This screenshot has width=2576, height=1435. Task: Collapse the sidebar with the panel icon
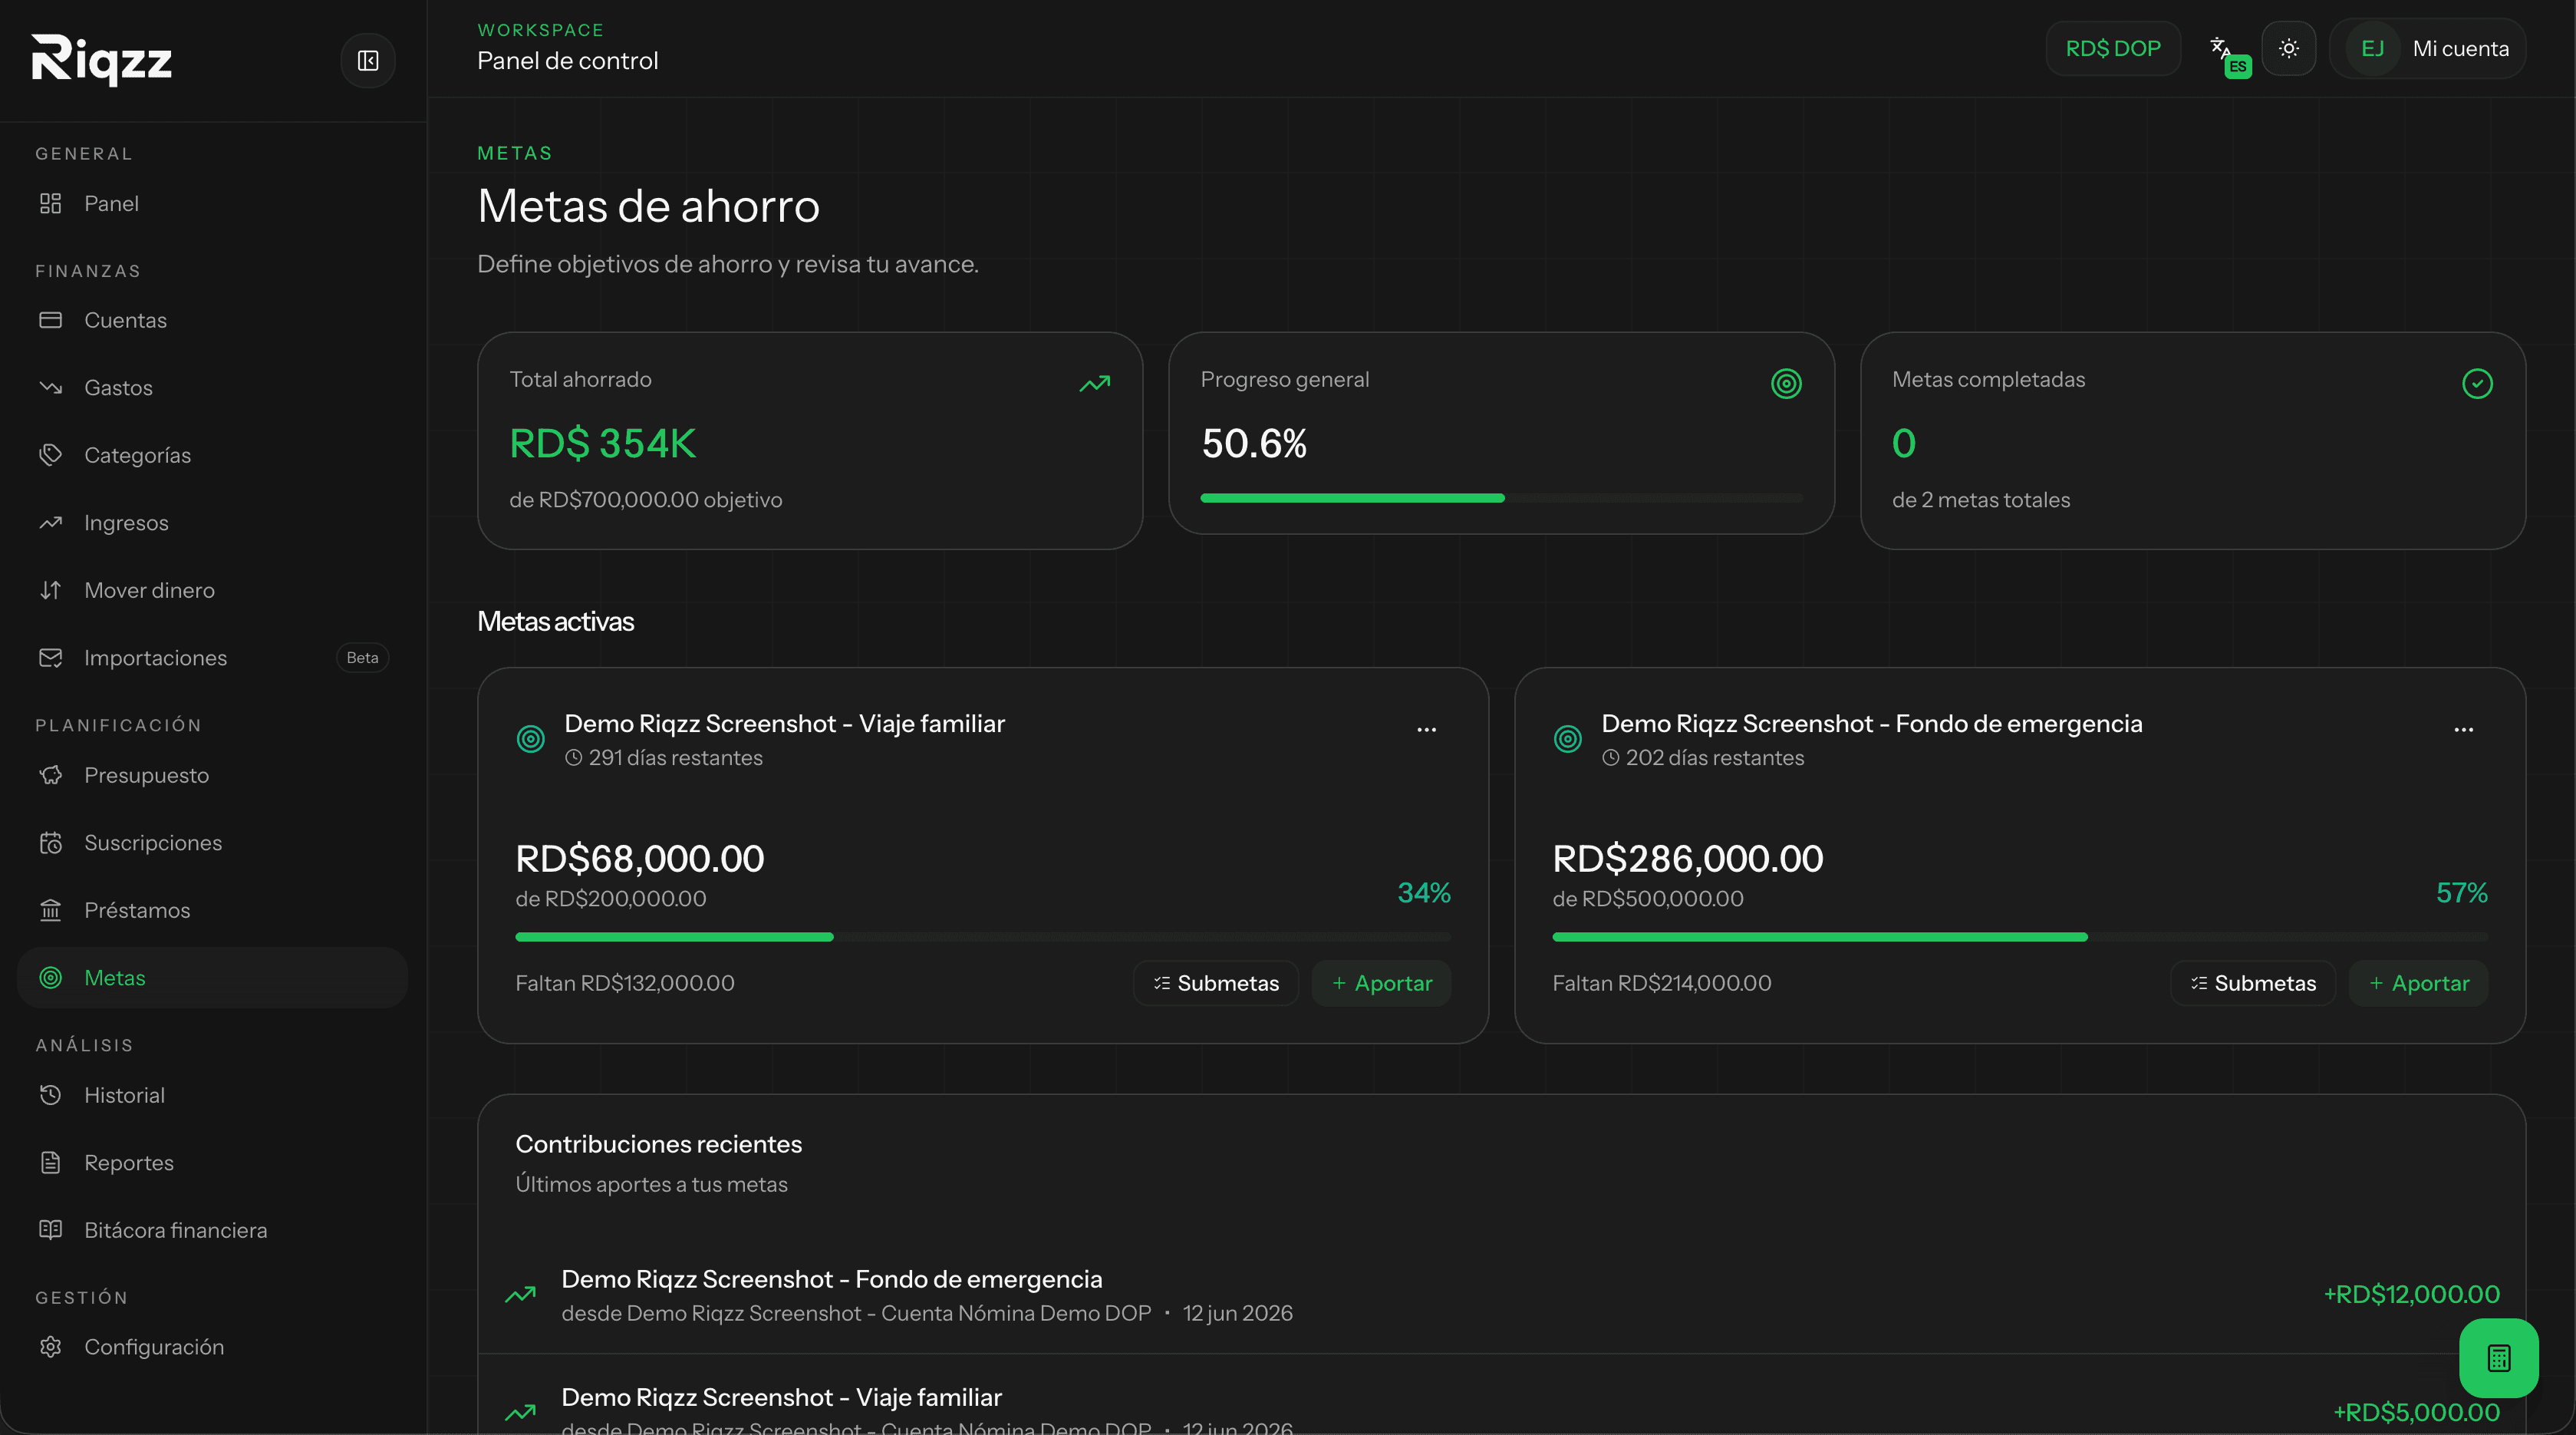pos(368,61)
